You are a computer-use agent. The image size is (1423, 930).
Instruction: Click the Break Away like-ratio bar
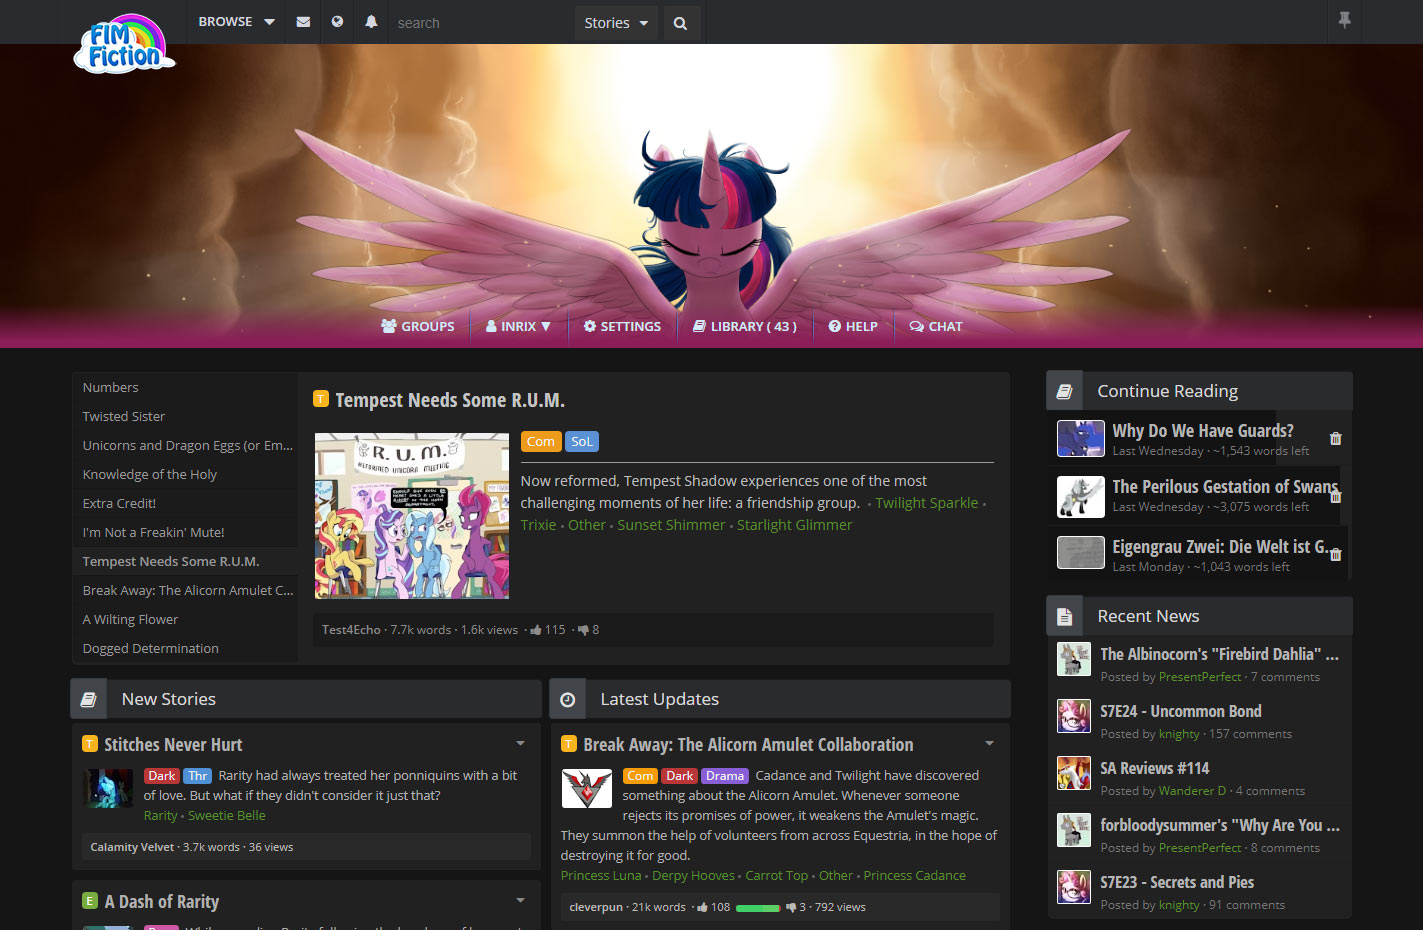(x=758, y=908)
